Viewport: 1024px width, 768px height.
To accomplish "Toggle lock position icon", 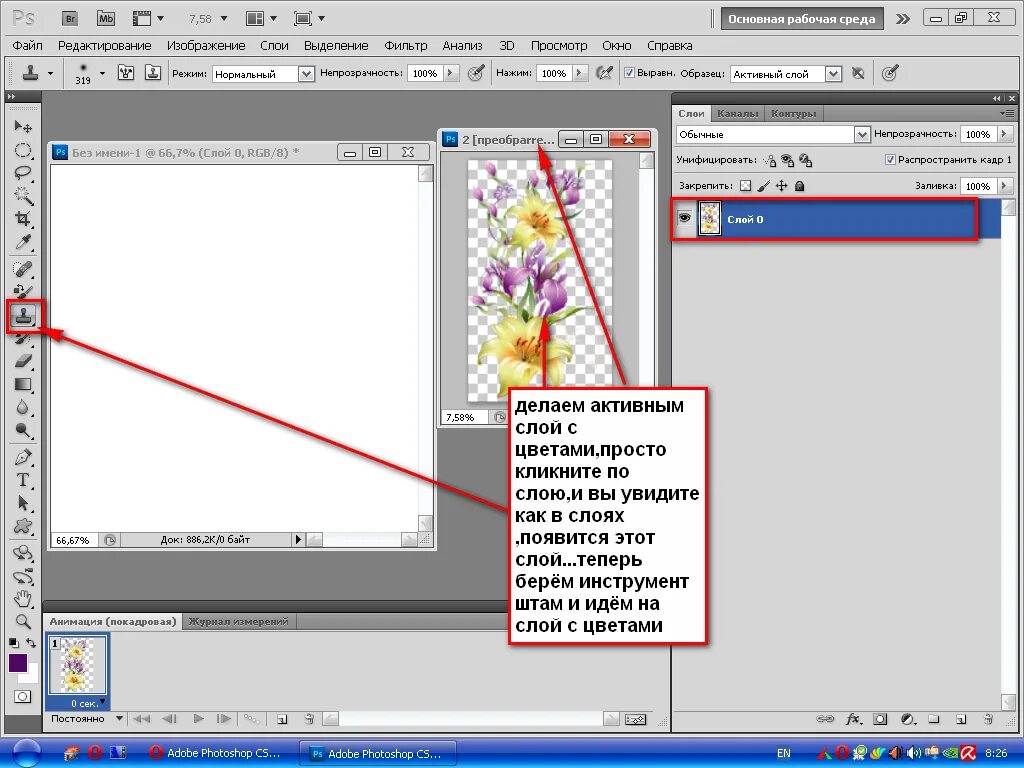I will pos(781,186).
